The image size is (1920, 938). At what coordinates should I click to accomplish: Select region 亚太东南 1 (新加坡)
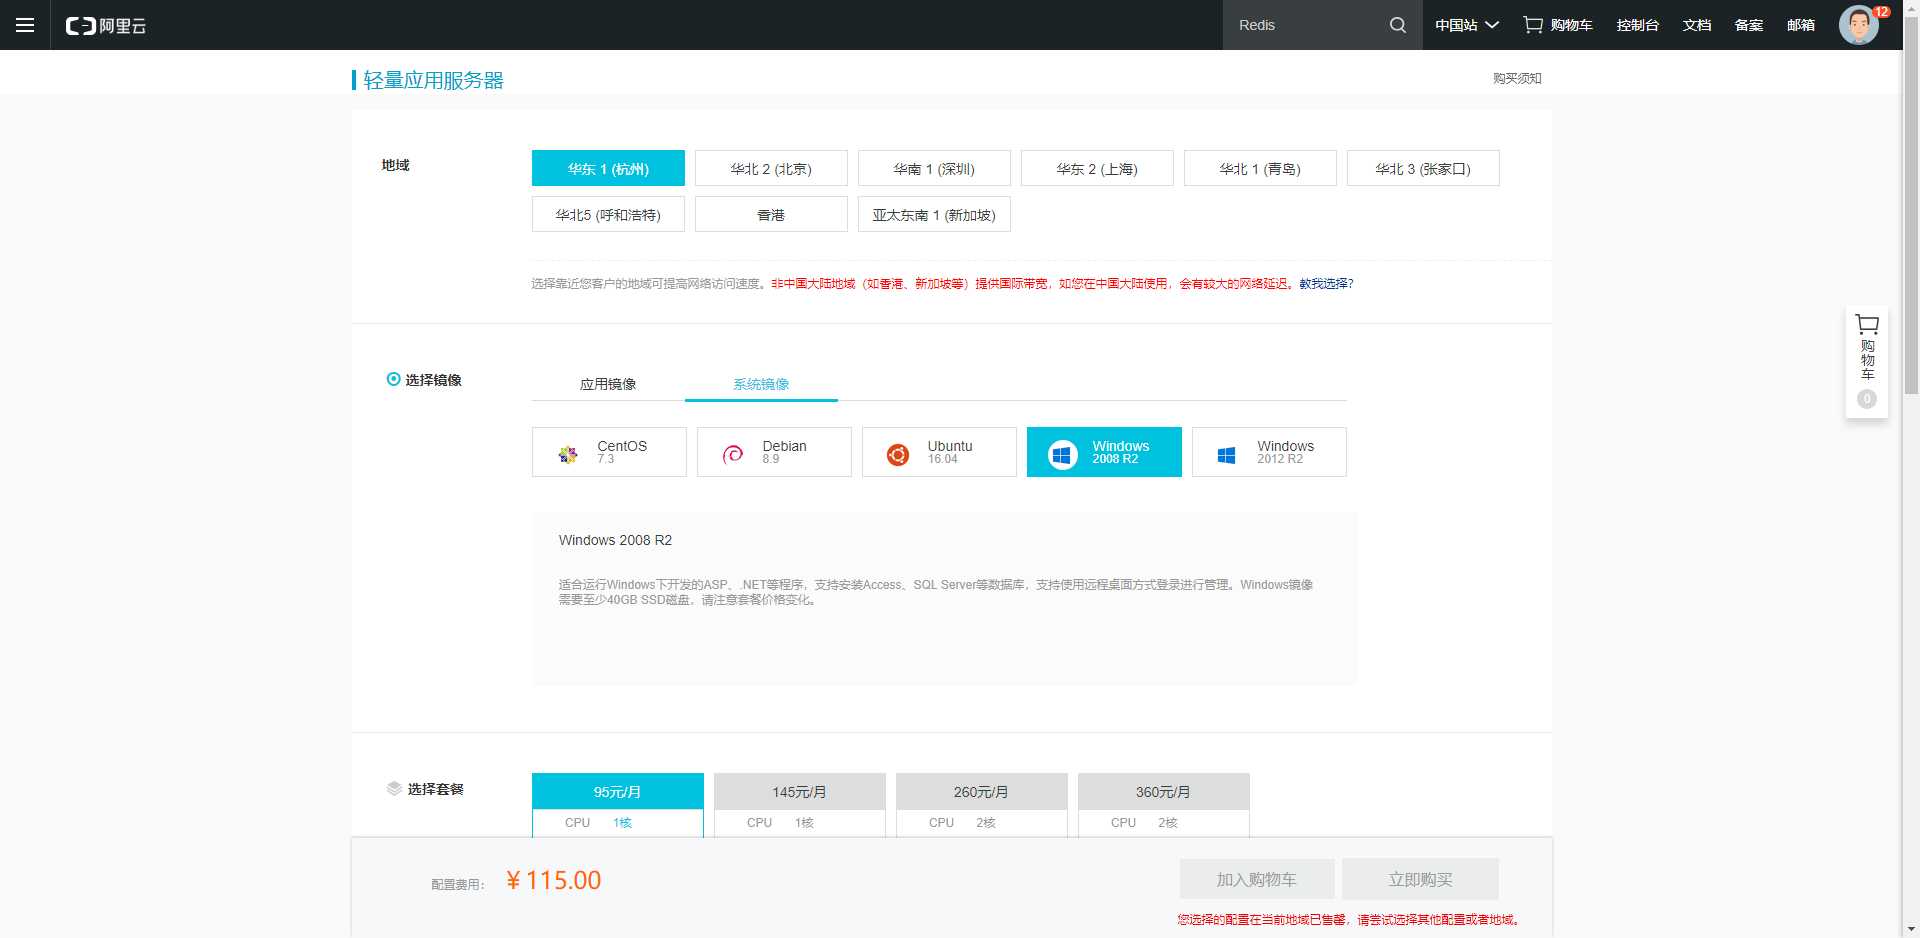pos(934,214)
